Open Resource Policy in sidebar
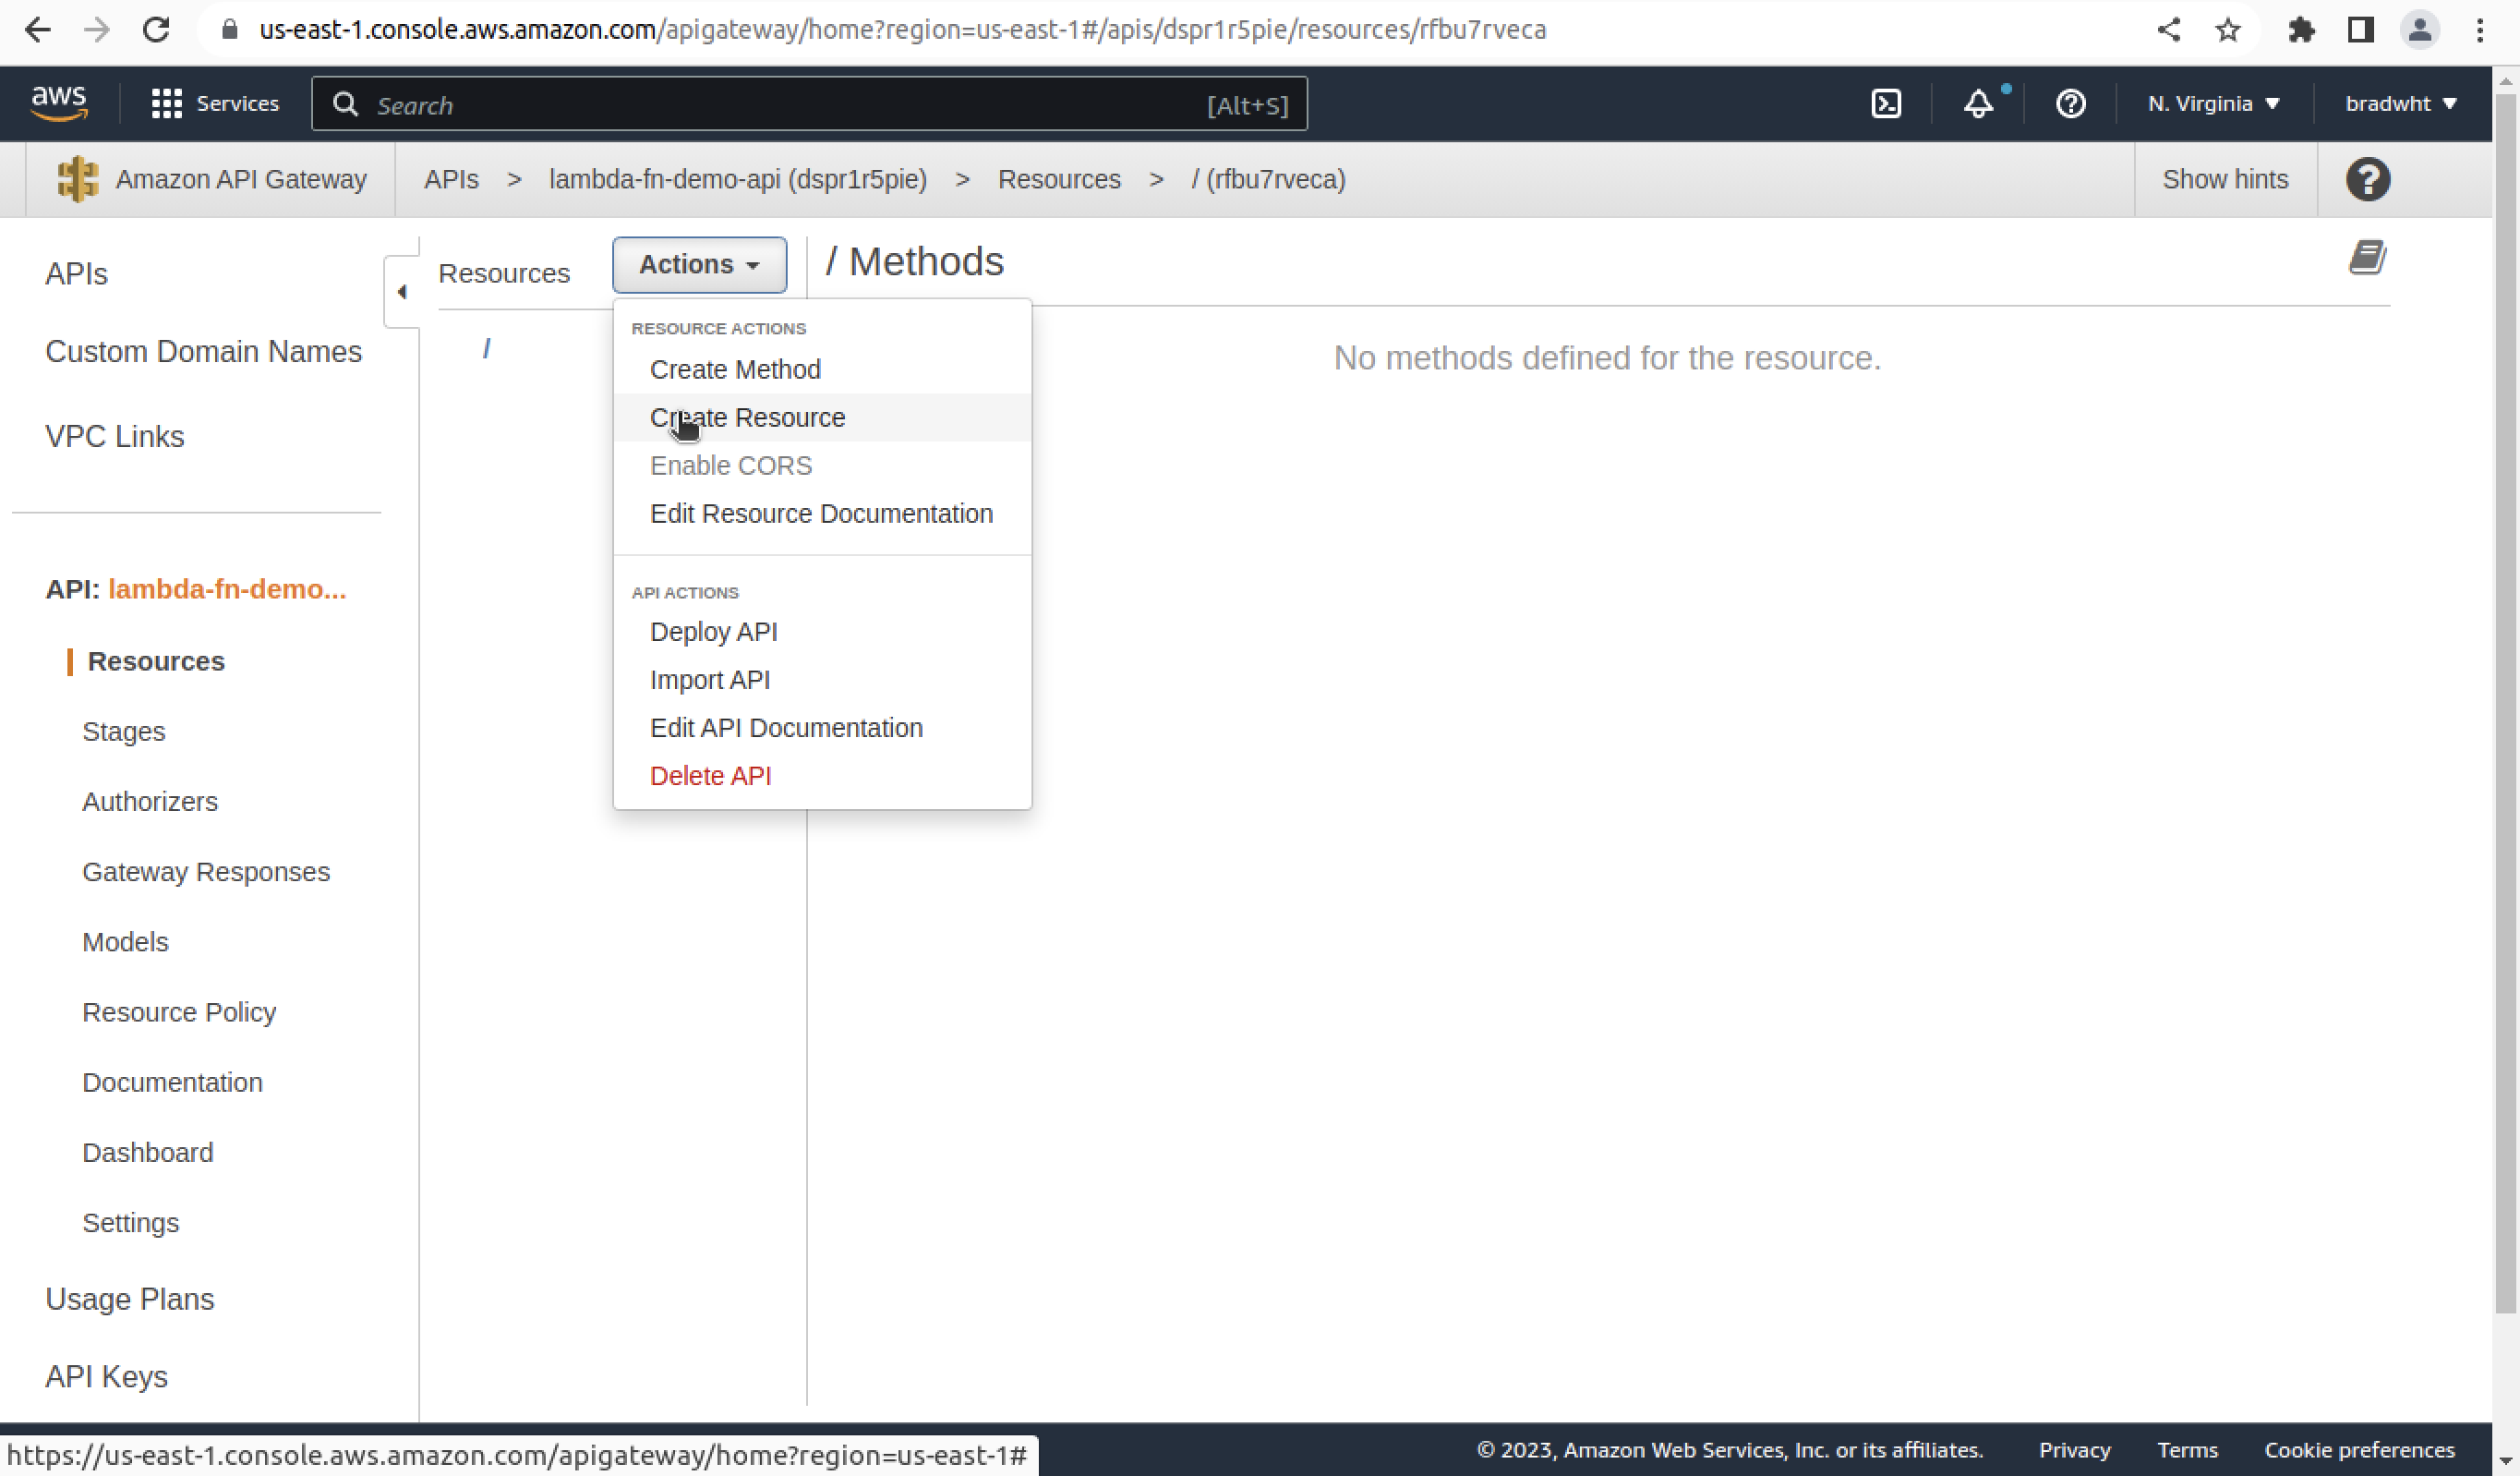2520x1476 pixels. 179,1013
